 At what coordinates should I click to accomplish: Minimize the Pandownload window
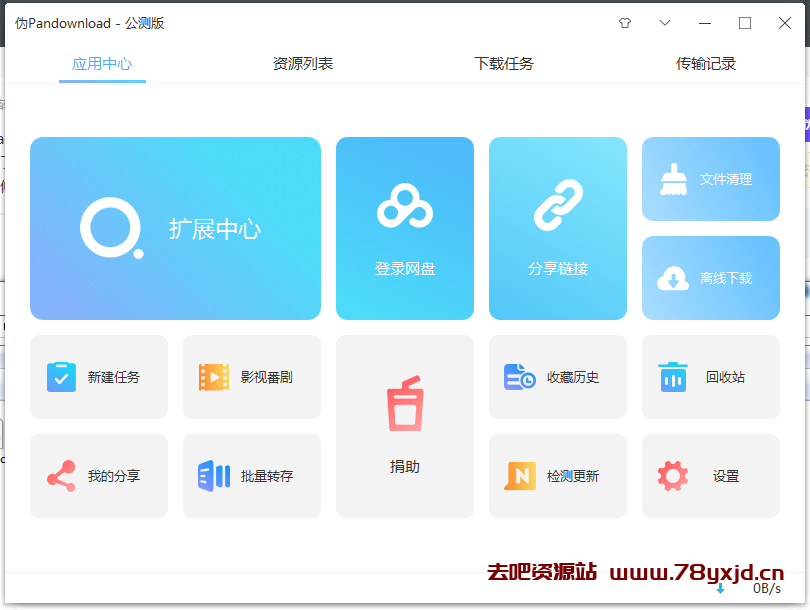[705, 23]
